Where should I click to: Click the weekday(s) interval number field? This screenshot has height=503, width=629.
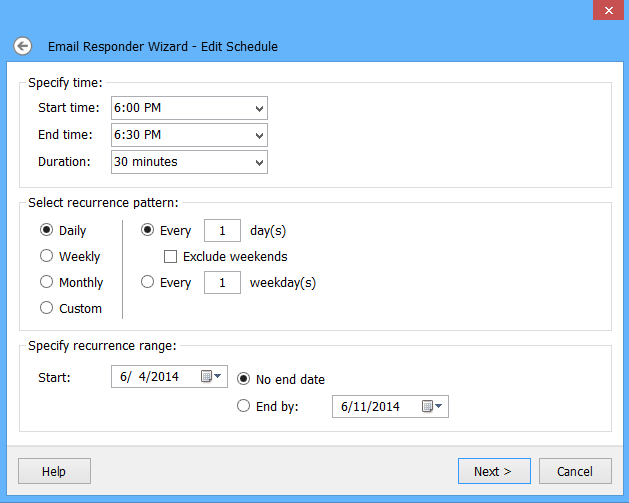coord(222,283)
